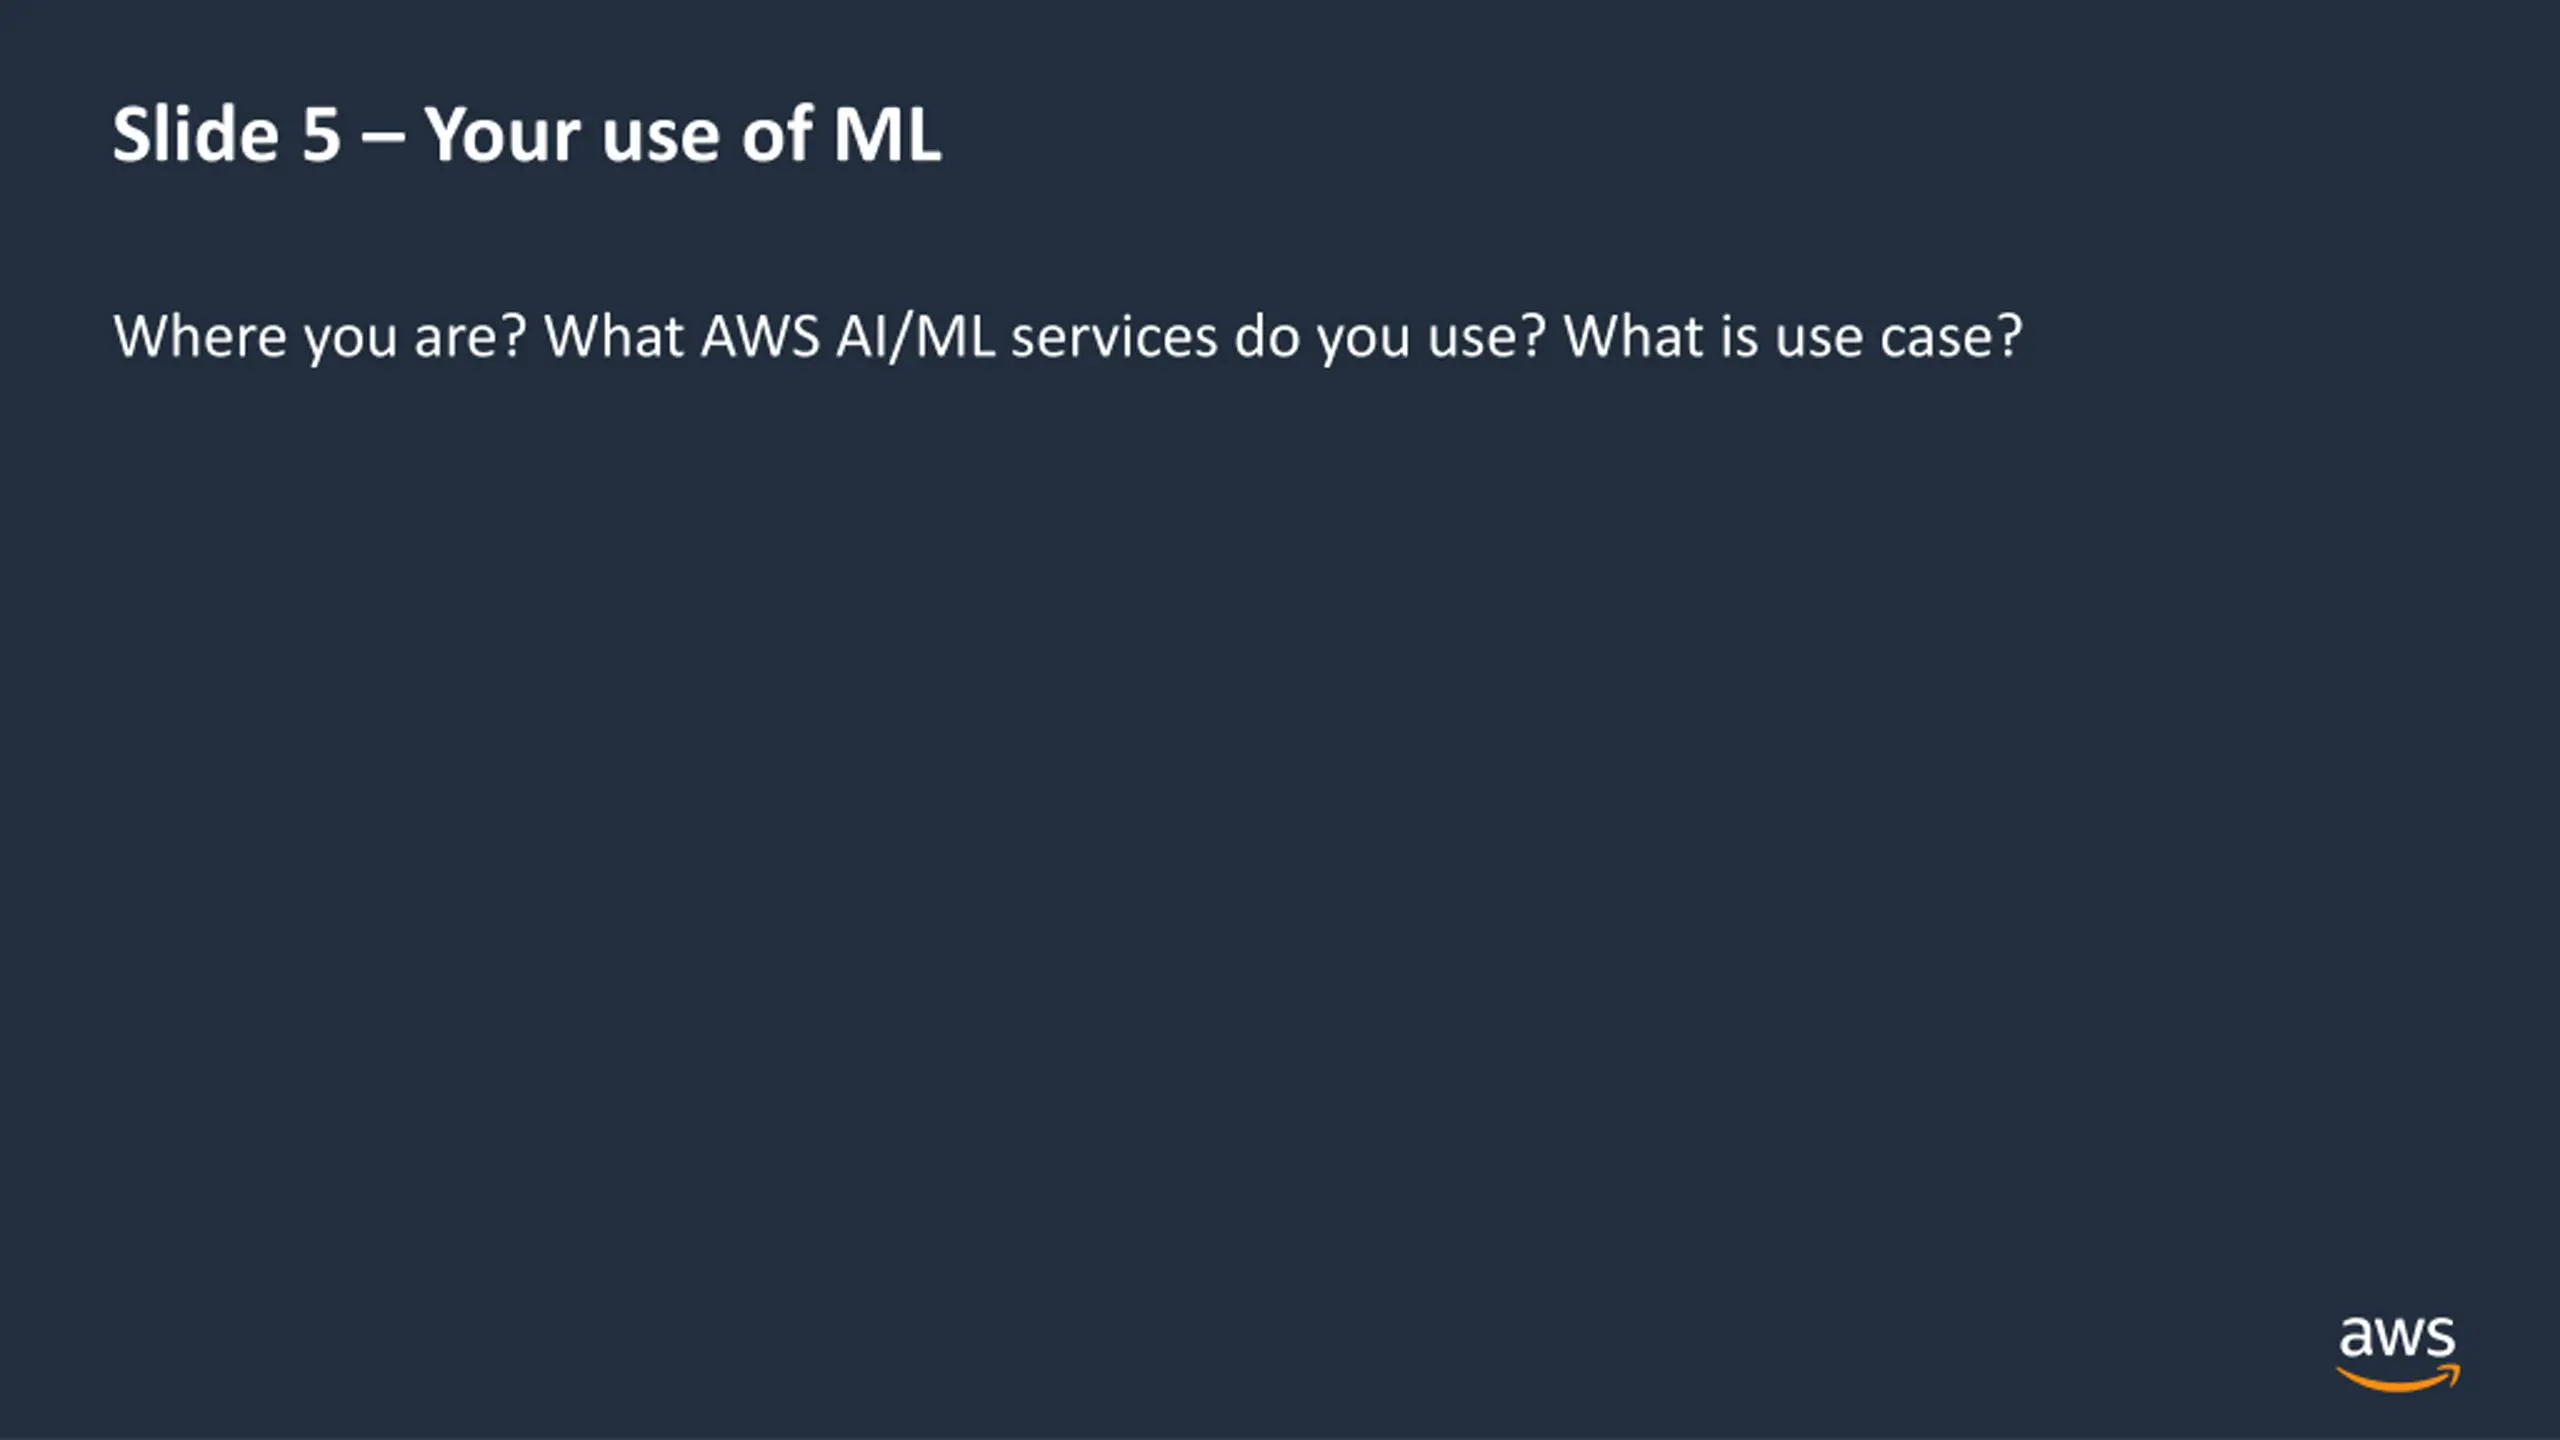Click the white "aws" lettering of the logo
This screenshot has width=2560, height=1440.
coord(2397,1338)
